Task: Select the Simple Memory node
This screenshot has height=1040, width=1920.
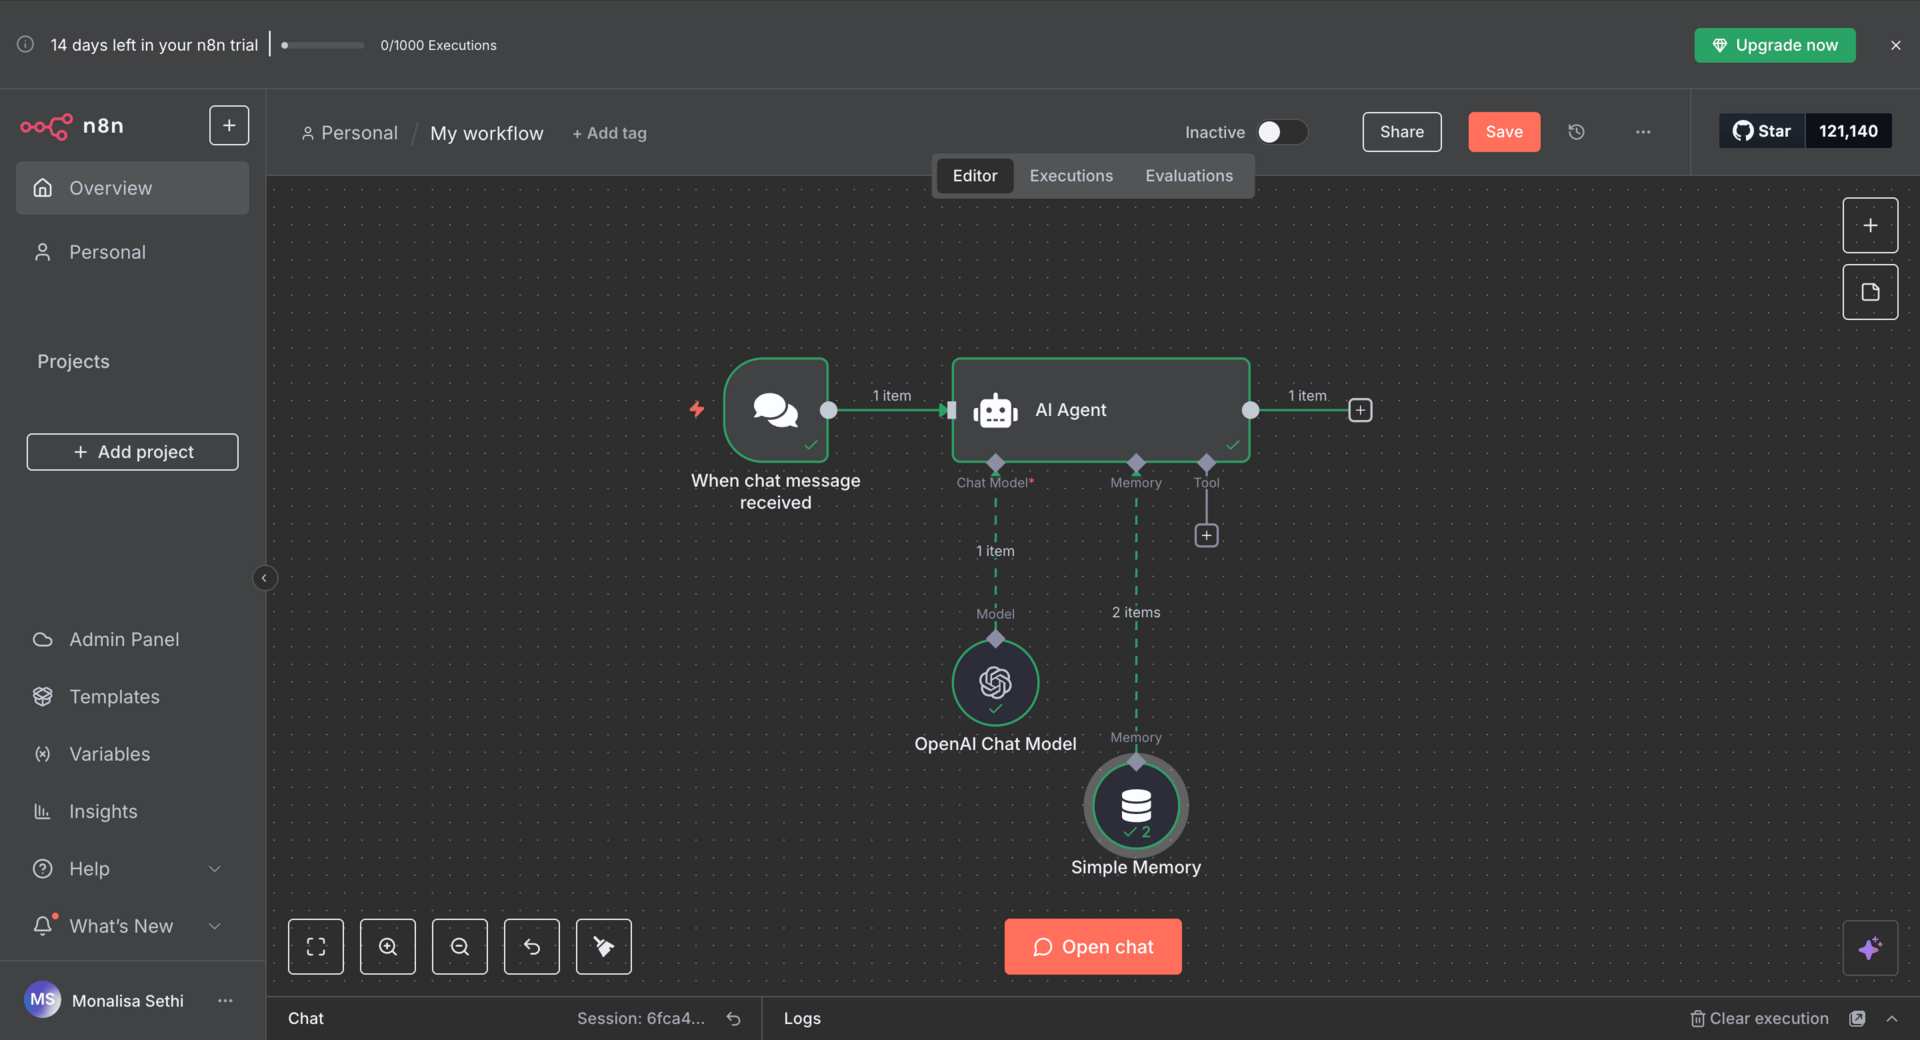Action: tap(1136, 806)
